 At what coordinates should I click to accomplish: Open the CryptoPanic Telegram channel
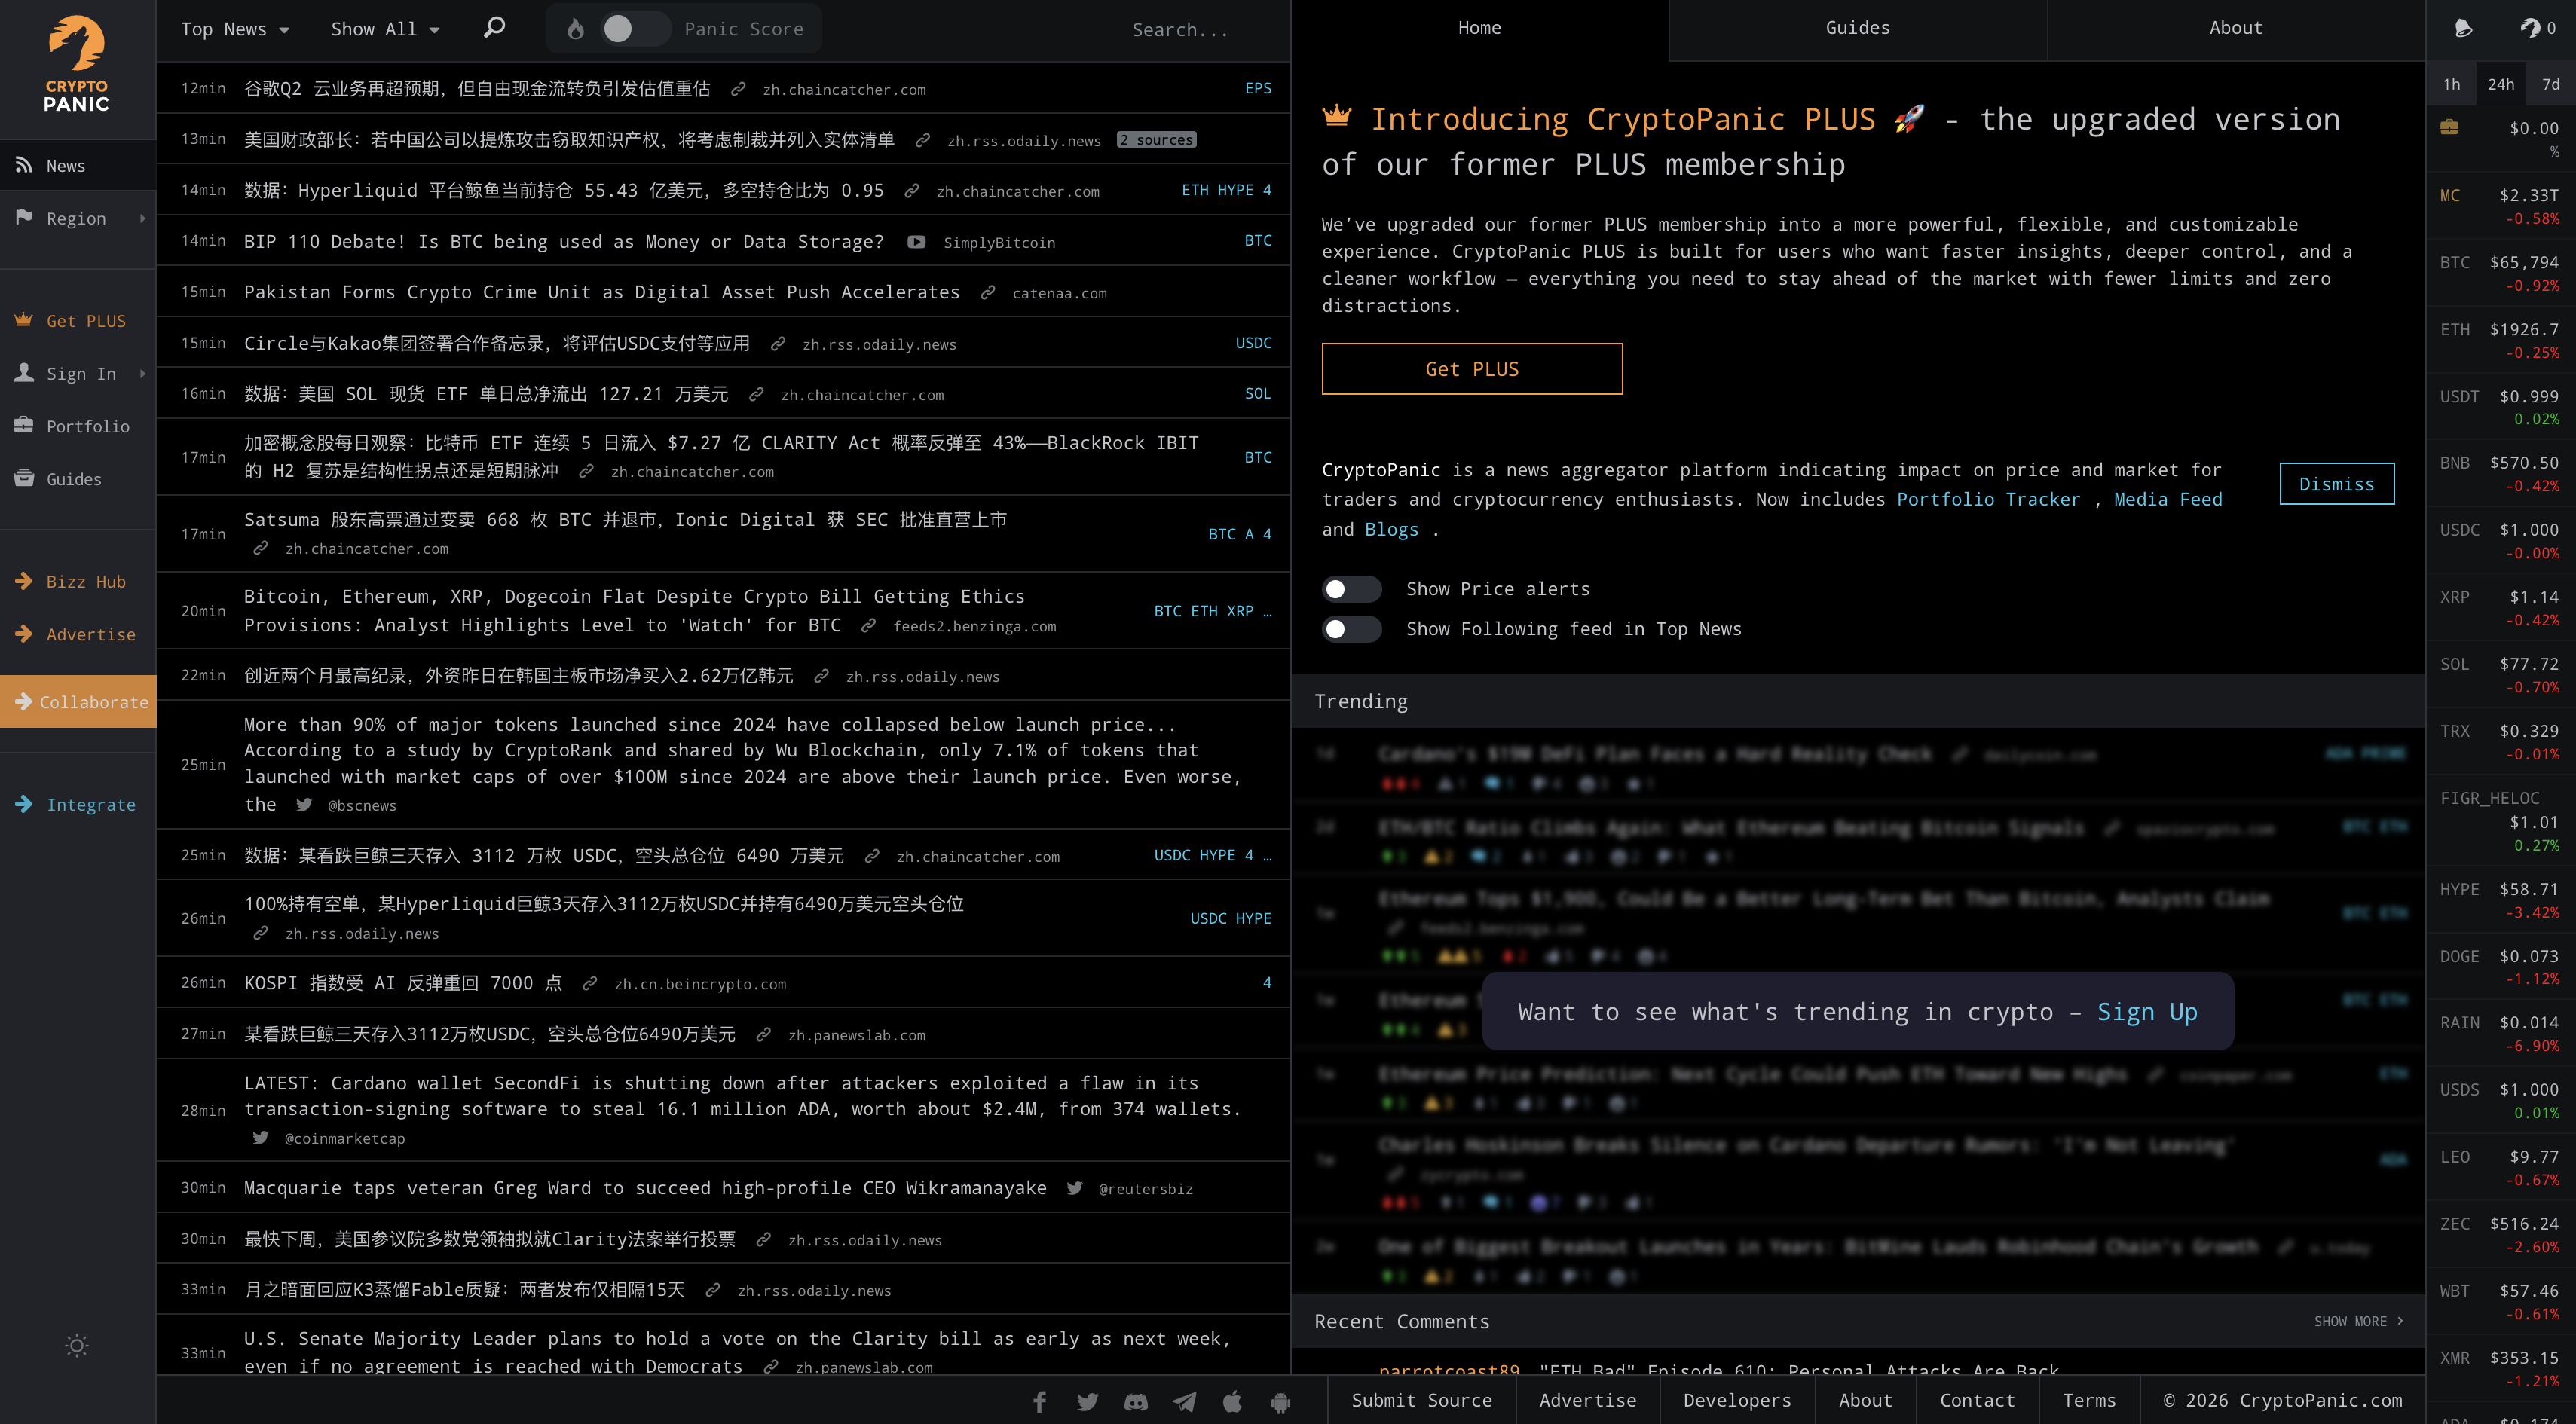[x=1184, y=1401]
